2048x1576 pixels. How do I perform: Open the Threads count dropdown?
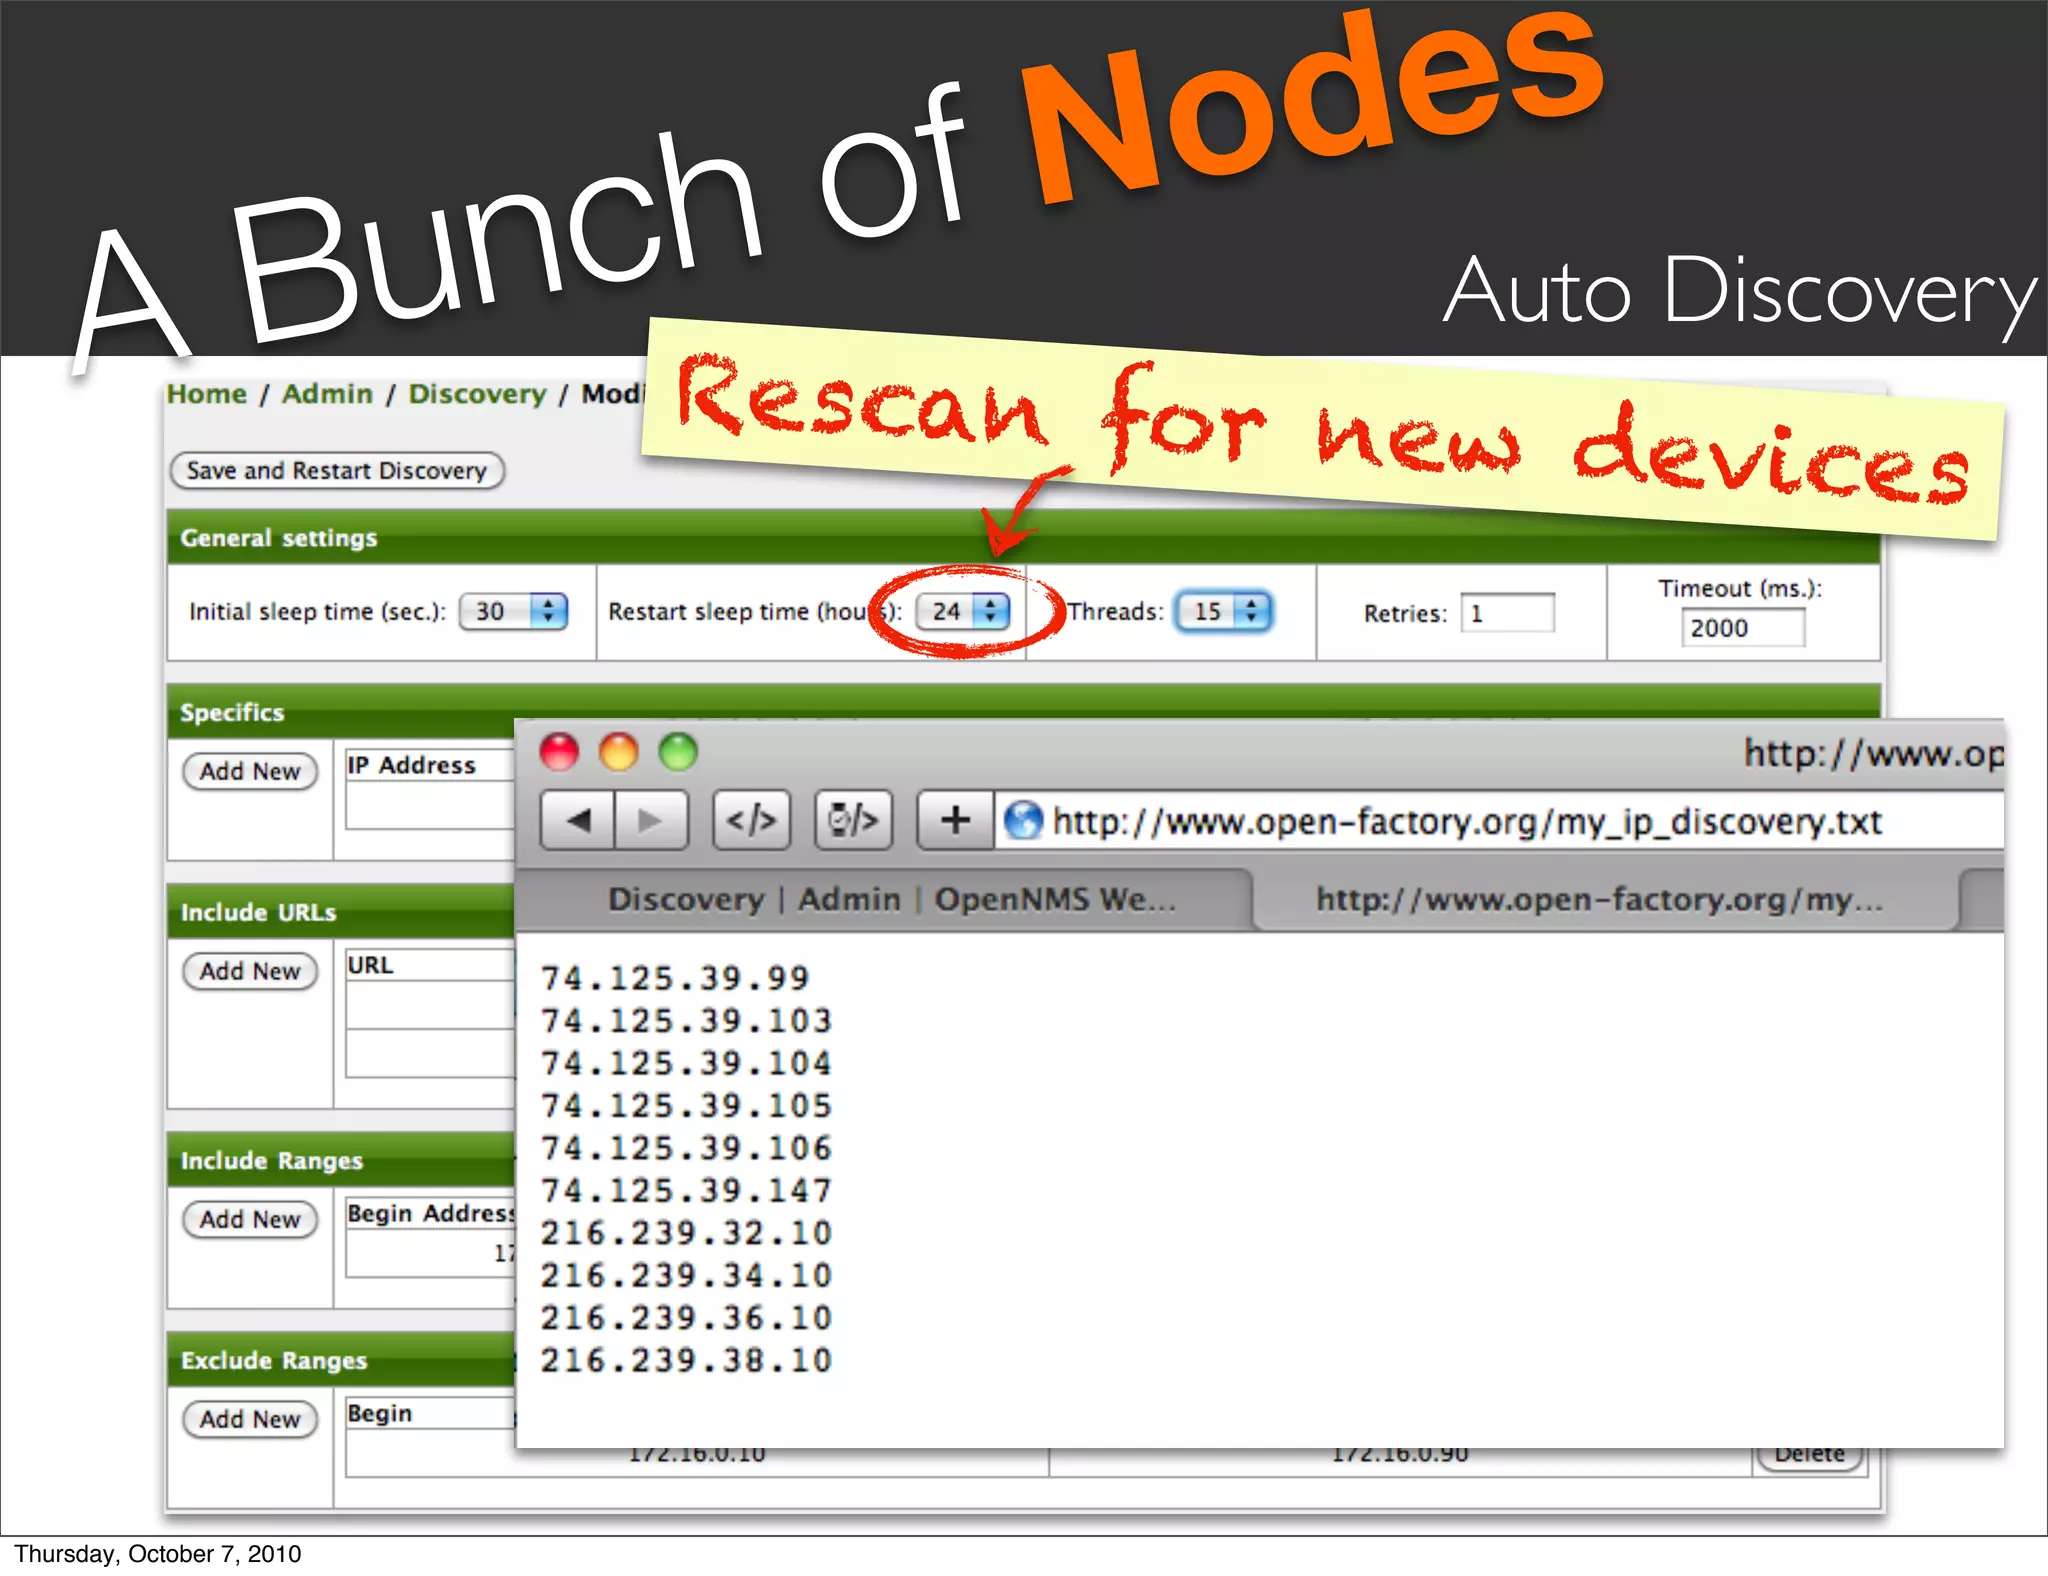click(1224, 611)
